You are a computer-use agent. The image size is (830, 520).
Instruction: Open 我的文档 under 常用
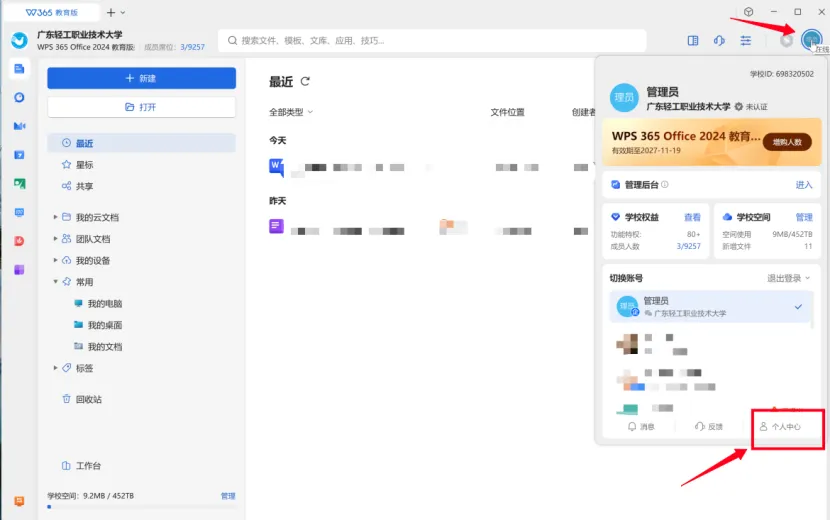point(99,347)
